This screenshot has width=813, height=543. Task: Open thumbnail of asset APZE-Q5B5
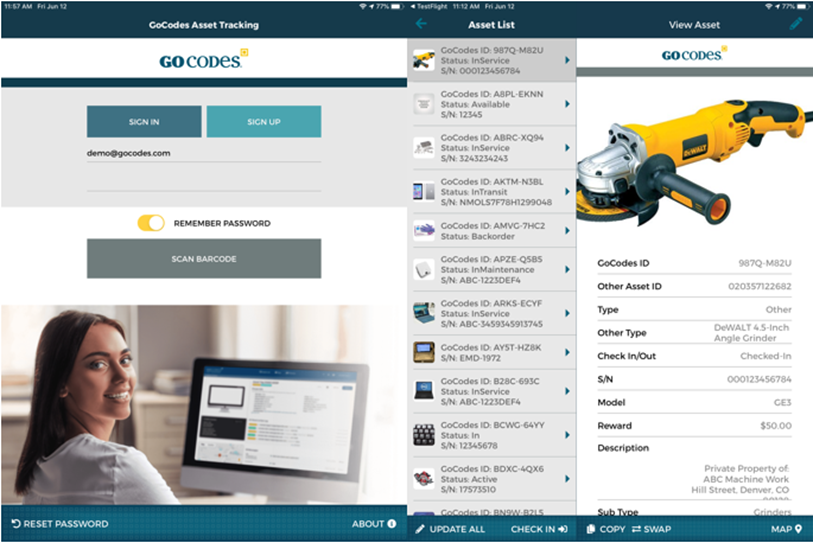tap(424, 269)
